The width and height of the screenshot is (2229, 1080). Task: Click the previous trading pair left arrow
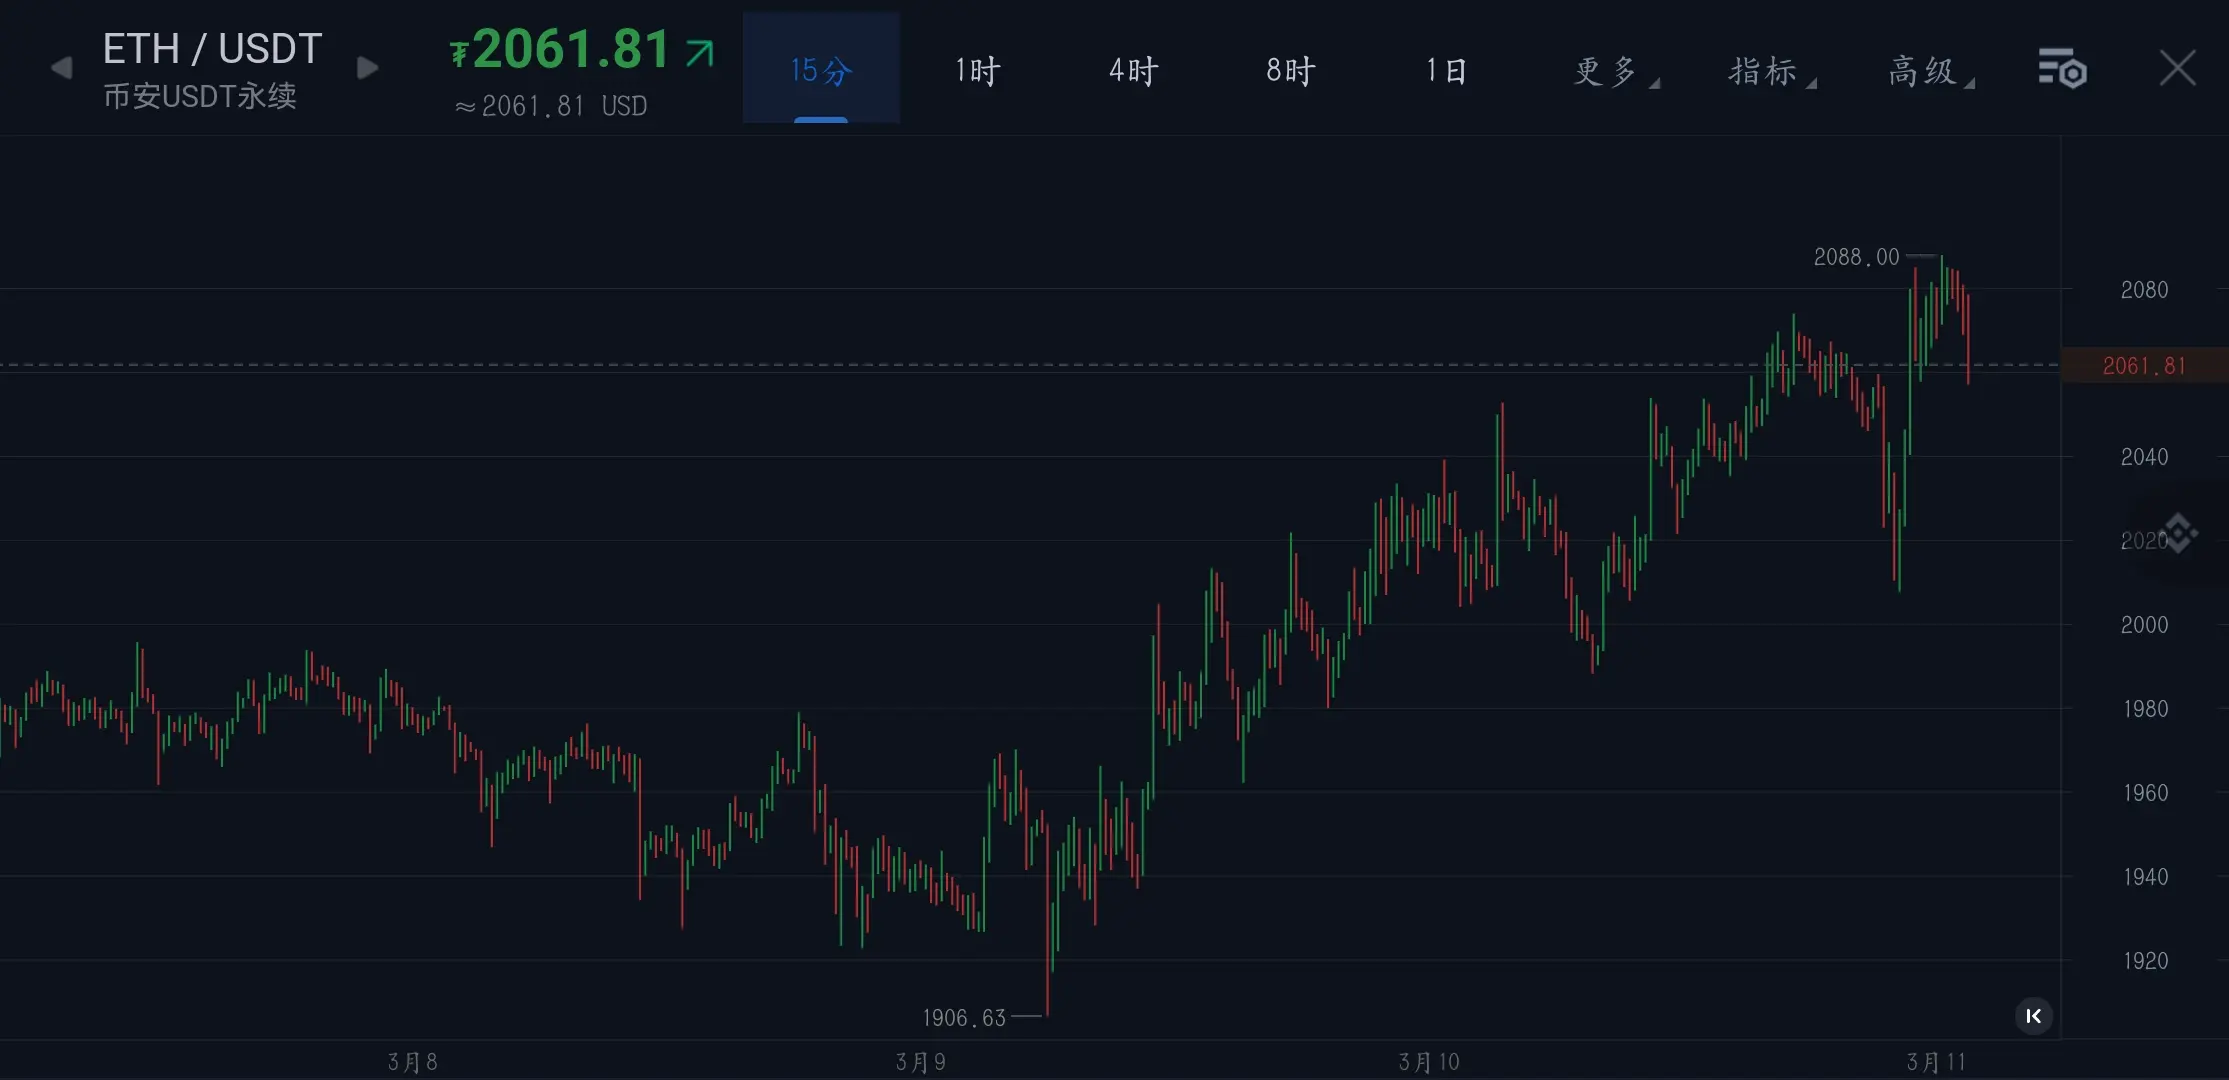pos(62,68)
